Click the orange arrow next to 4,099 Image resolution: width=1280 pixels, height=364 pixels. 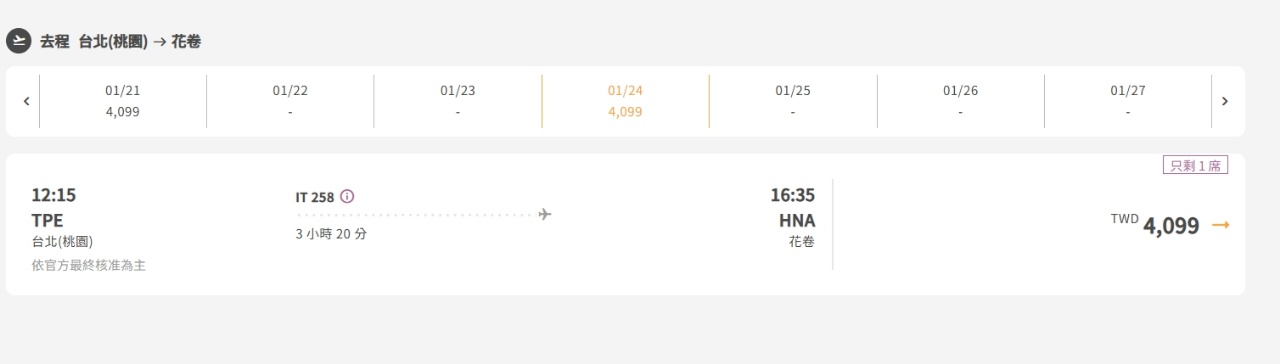[1220, 225]
